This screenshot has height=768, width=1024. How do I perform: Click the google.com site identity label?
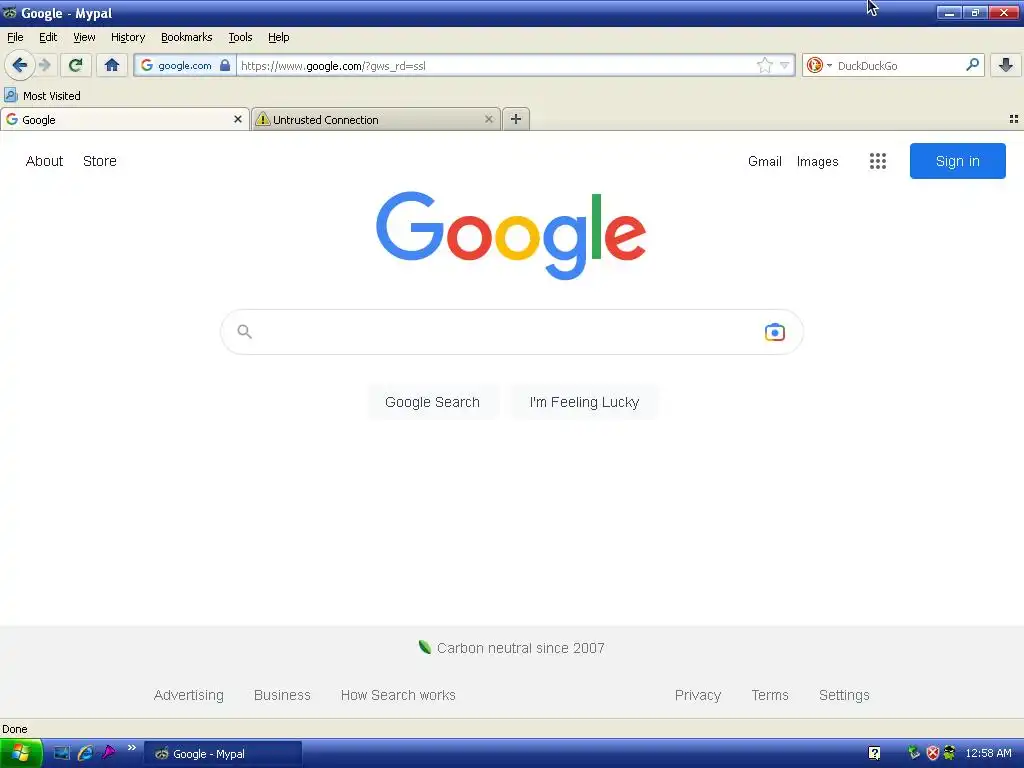click(x=185, y=65)
